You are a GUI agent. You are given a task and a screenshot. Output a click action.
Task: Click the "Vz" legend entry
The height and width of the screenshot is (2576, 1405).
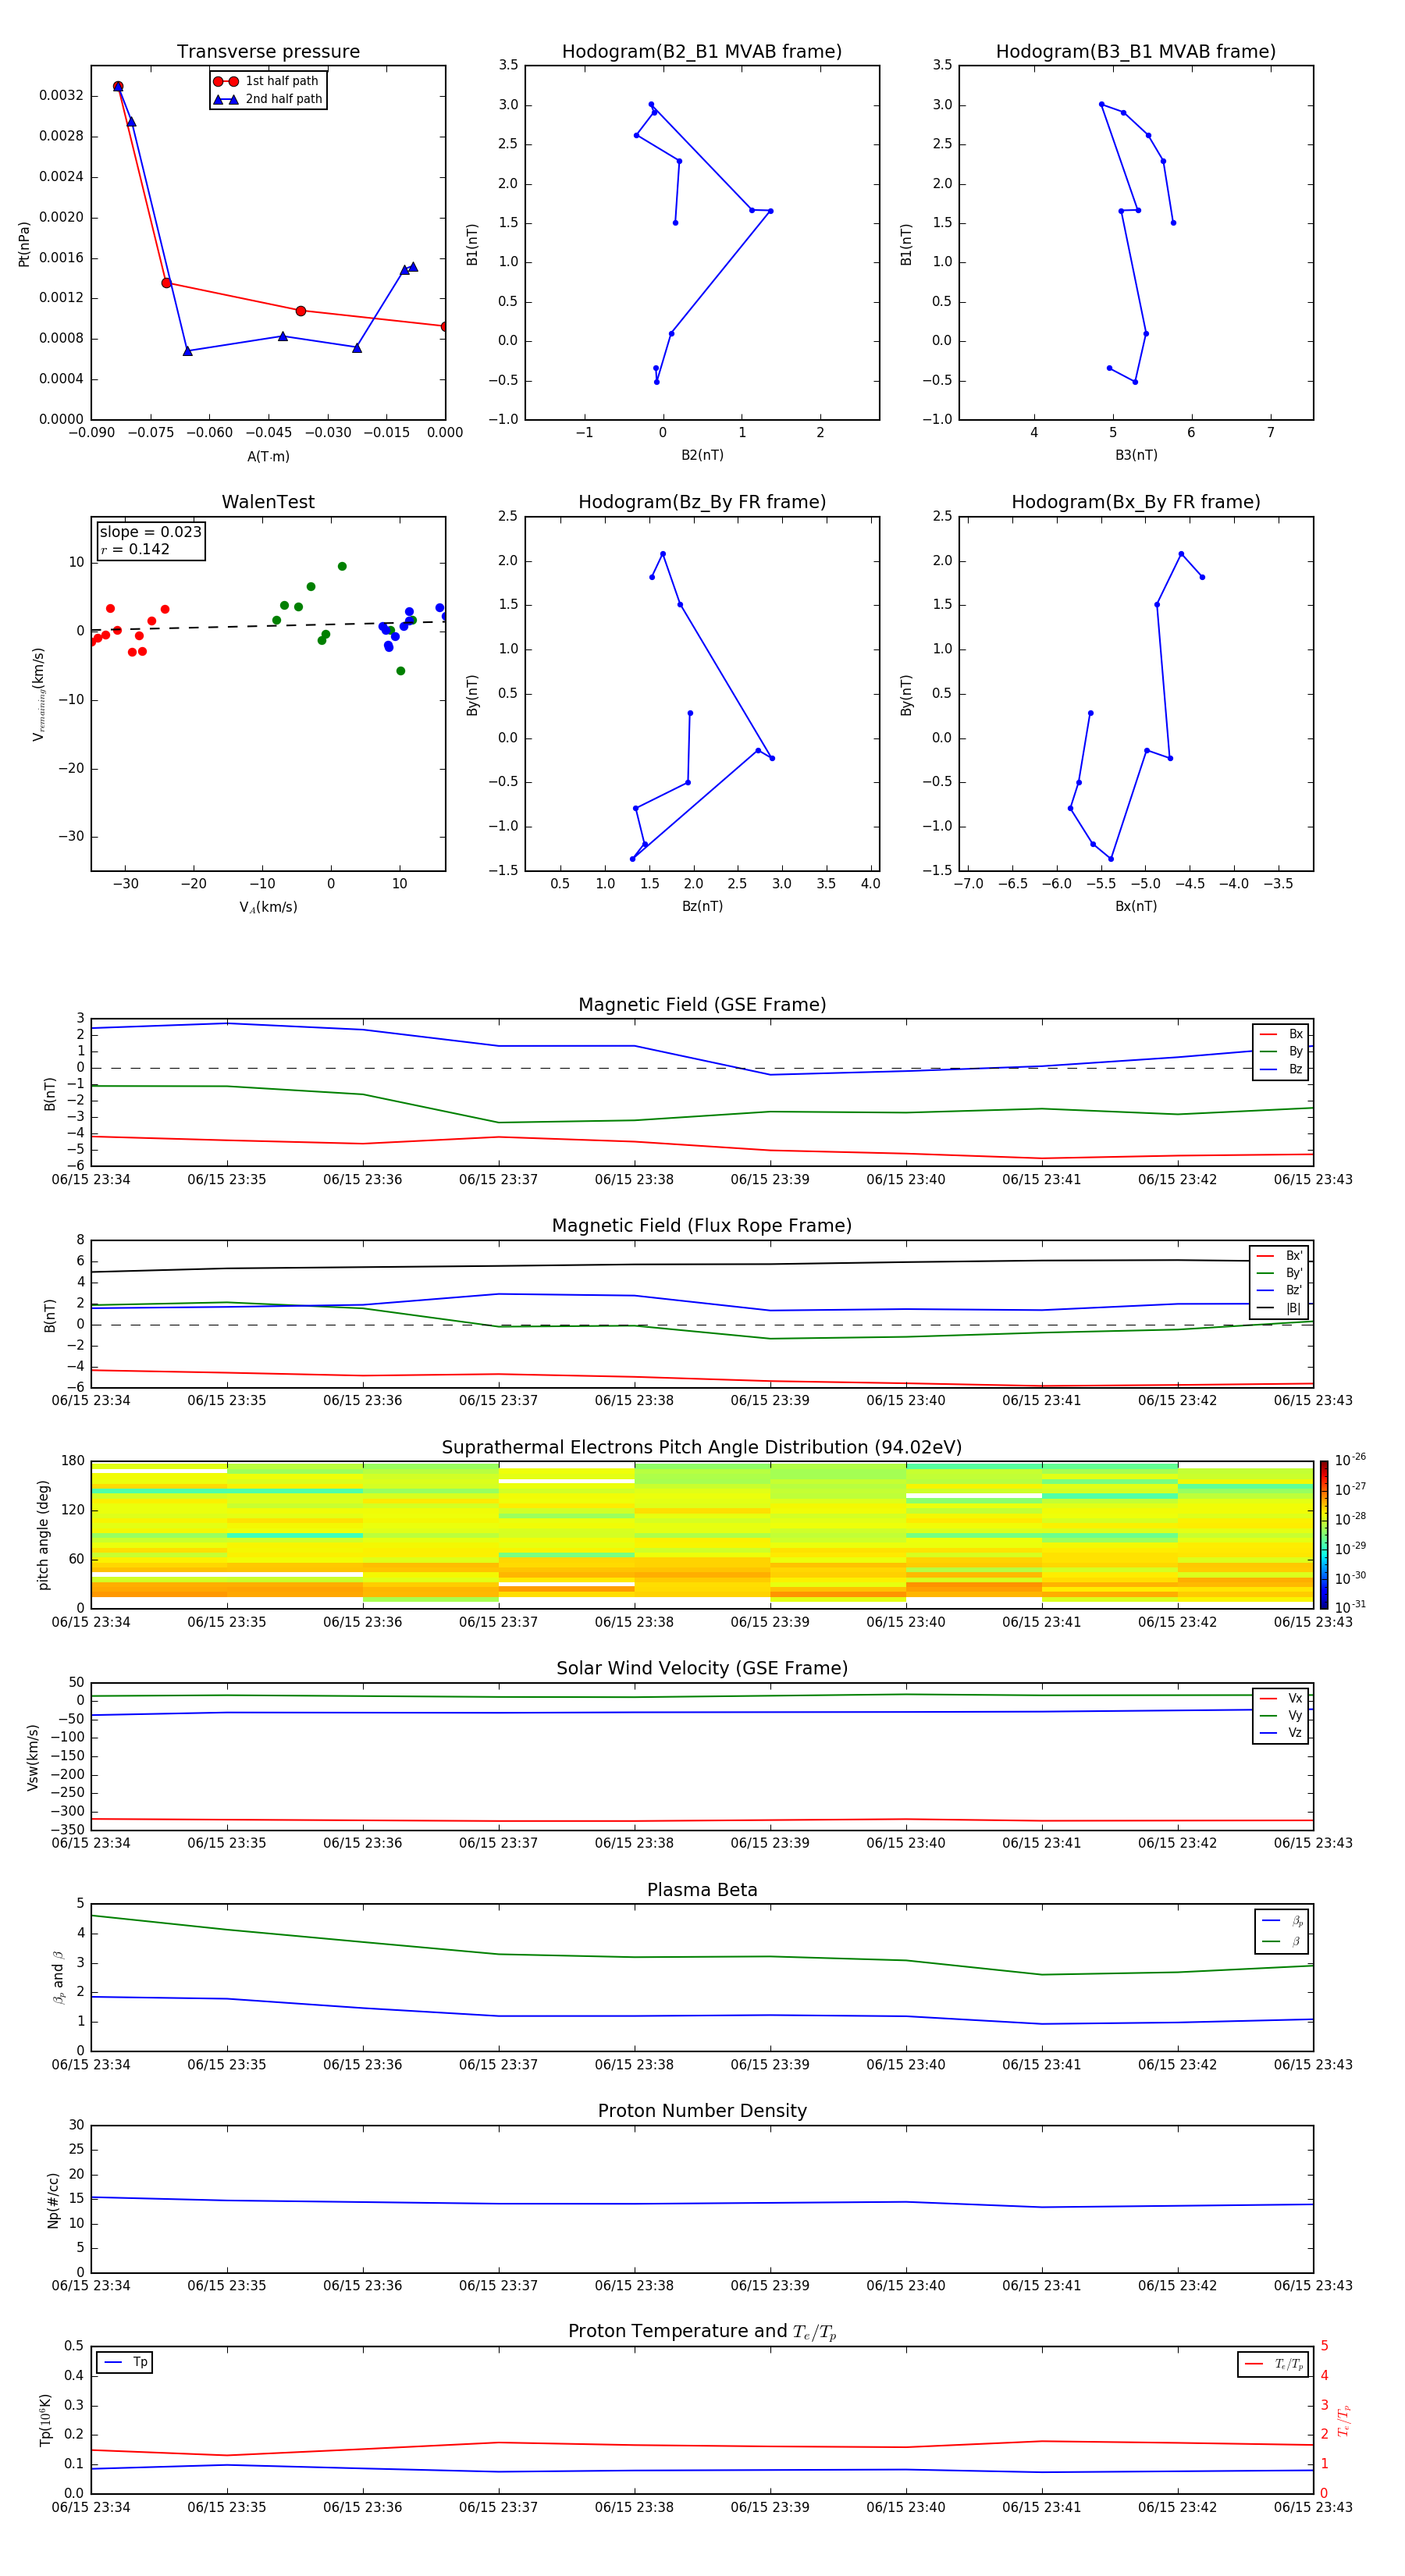coord(1281,1733)
